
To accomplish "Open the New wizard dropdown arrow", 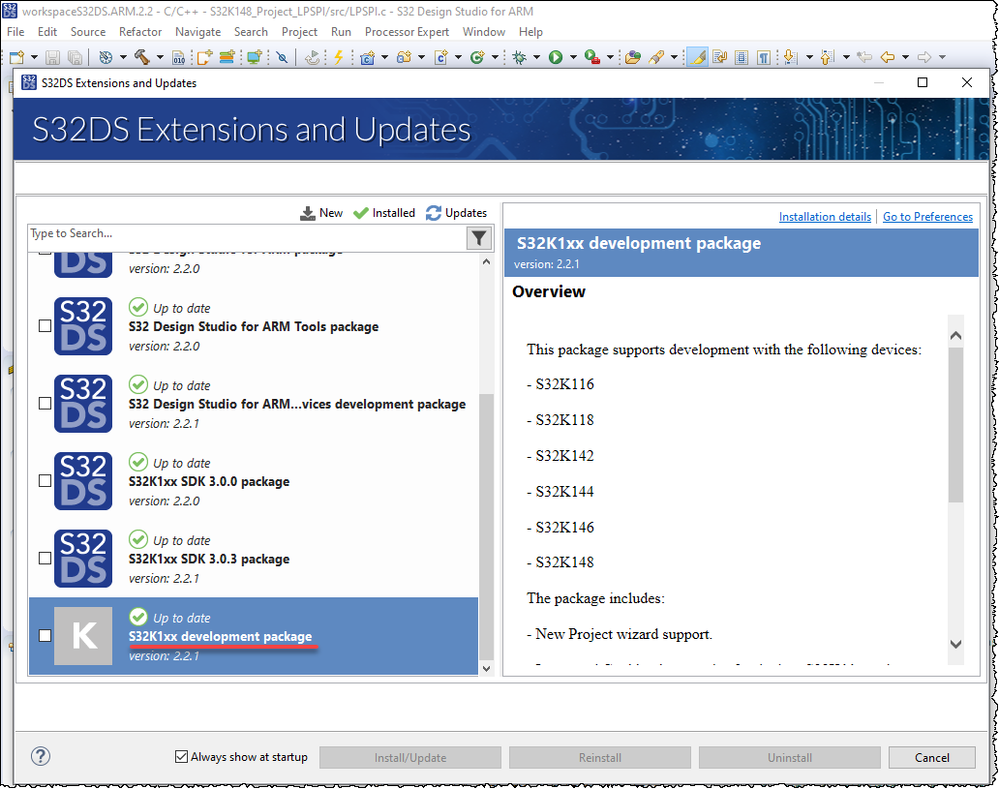I will point(34,57).
